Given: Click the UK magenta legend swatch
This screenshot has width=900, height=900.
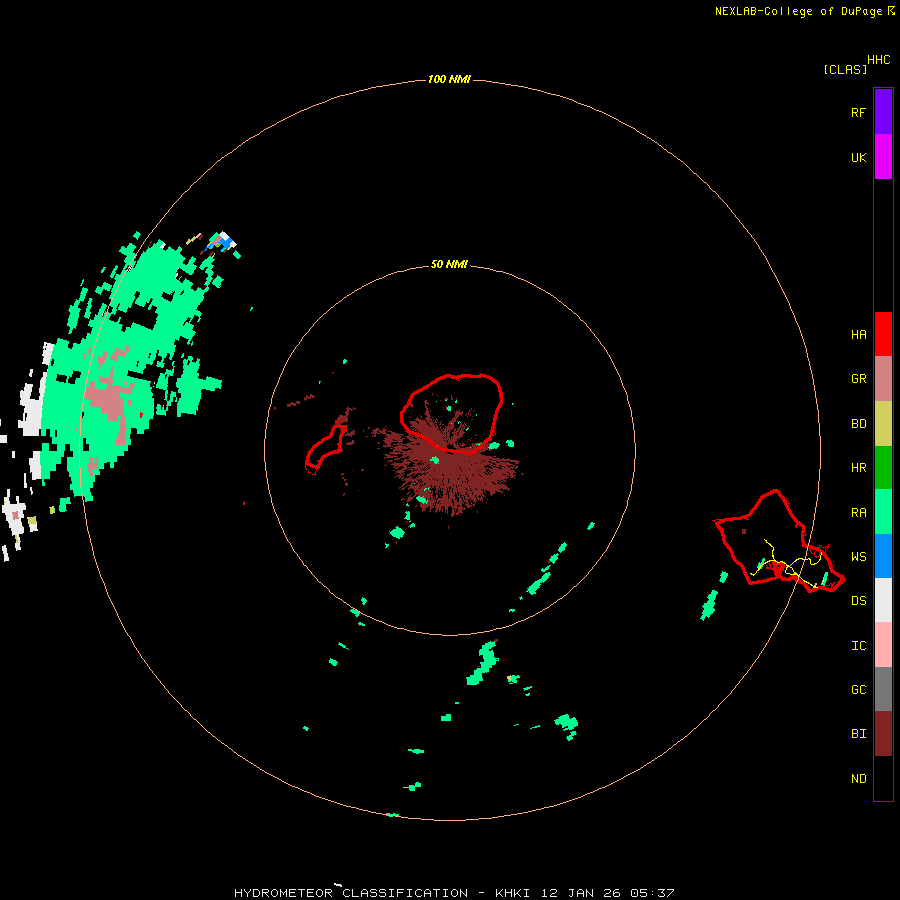Looking at the screenshot, I should [x=883, y=157].
